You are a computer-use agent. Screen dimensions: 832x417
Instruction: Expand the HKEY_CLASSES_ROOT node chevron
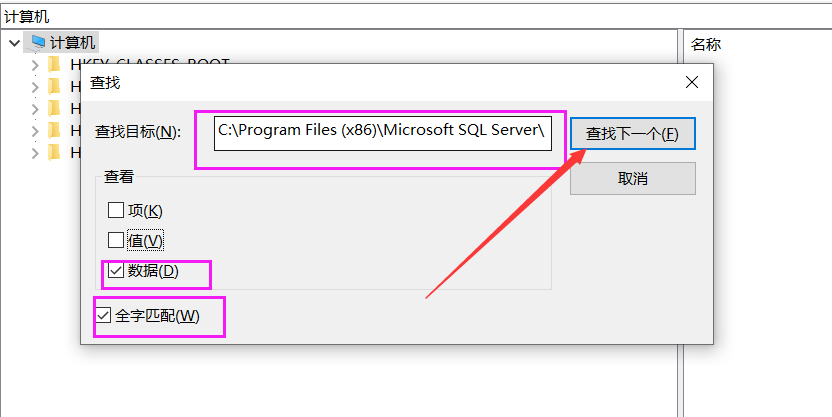pos(35,65)
